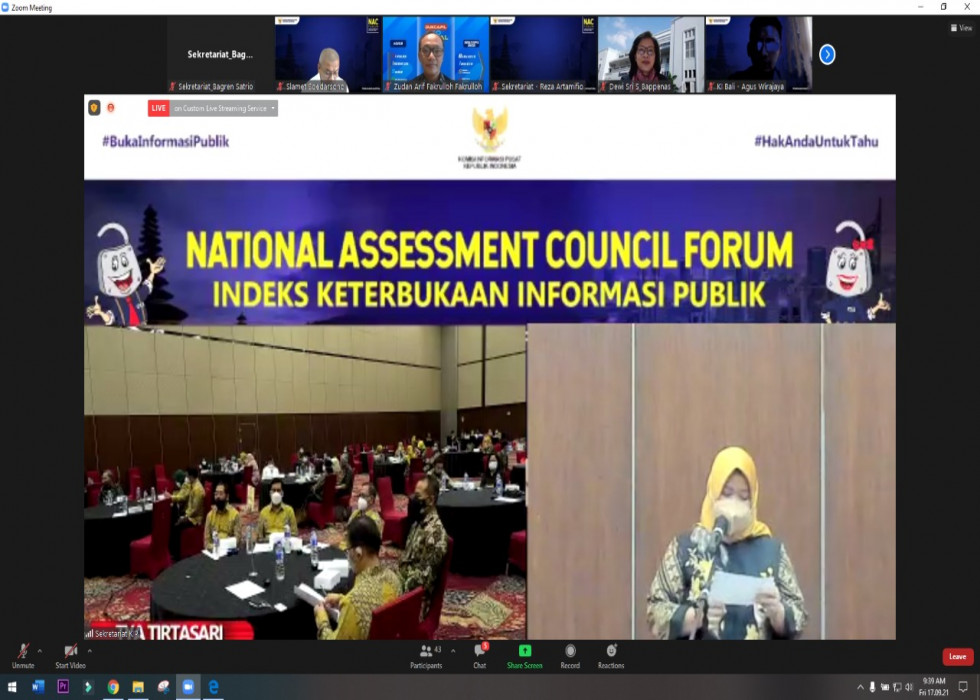This screenshot has width=980, height=700.
Task: Turn on camera with Start Video
Action: click(x=70, y=651)
